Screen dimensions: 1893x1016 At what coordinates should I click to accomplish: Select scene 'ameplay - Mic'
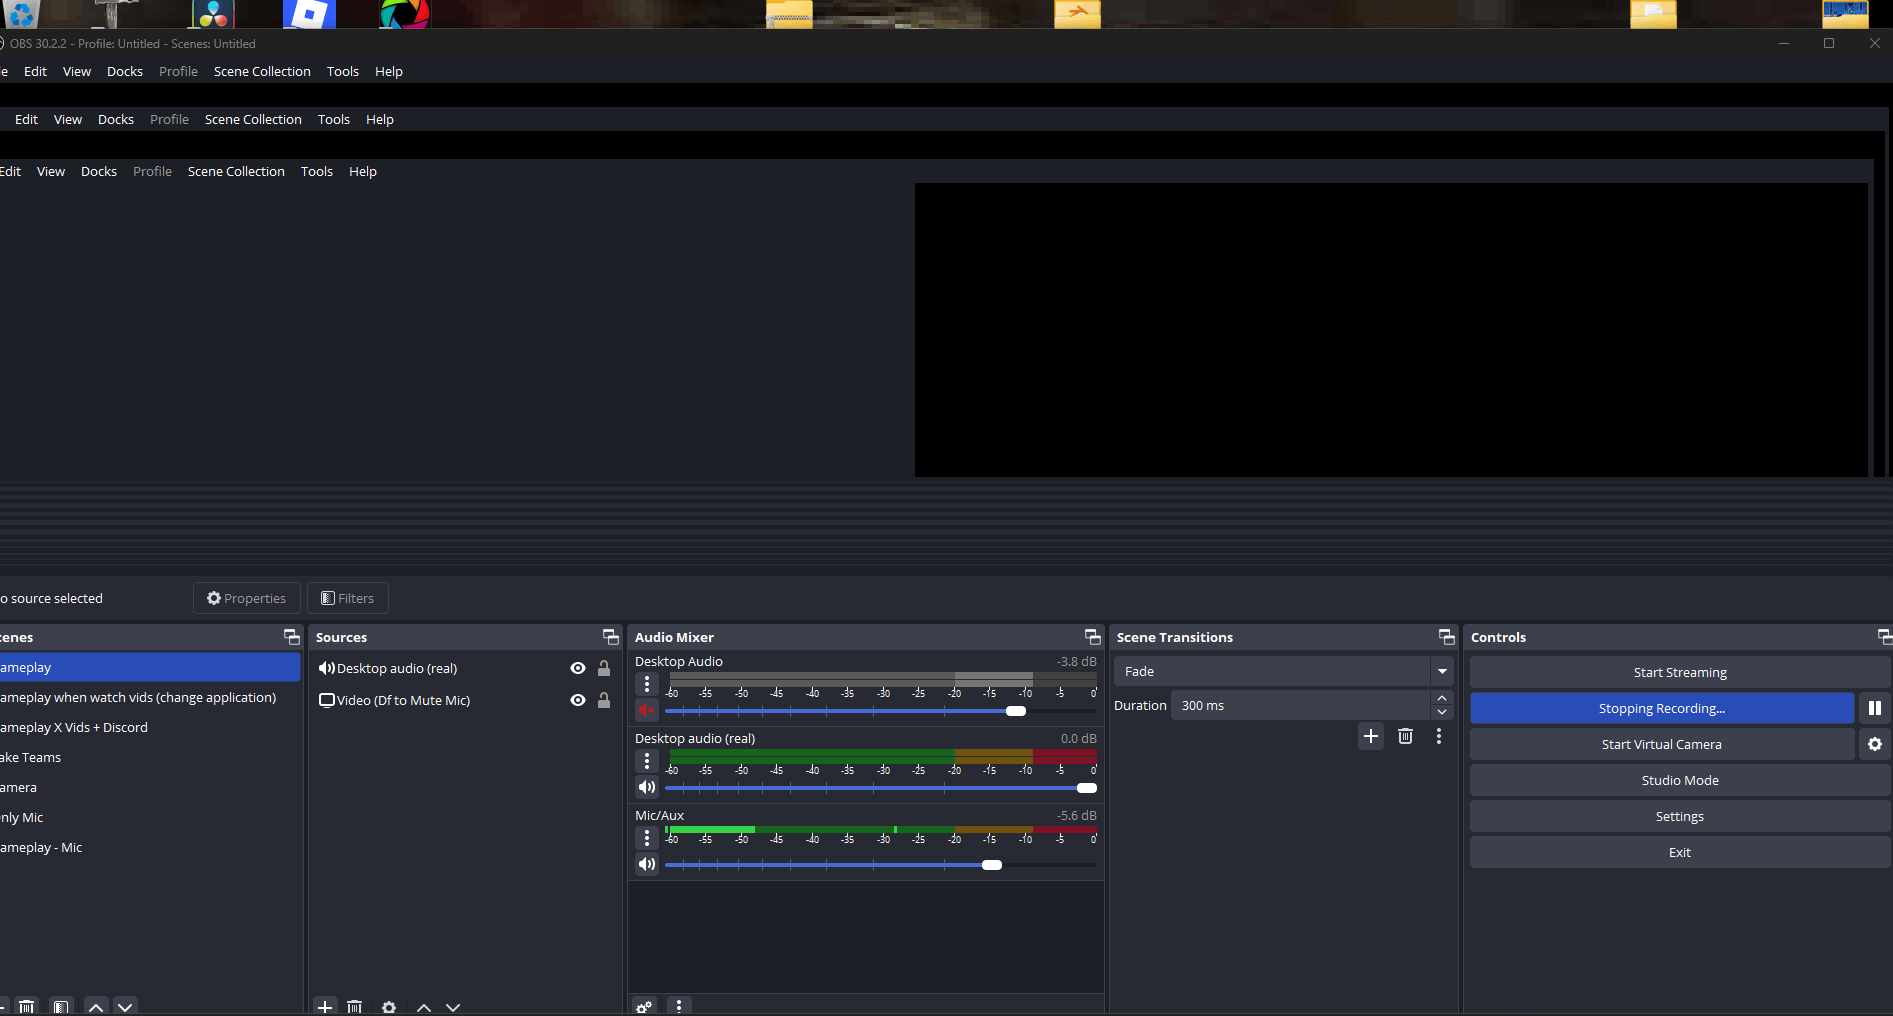click(150, 847)
